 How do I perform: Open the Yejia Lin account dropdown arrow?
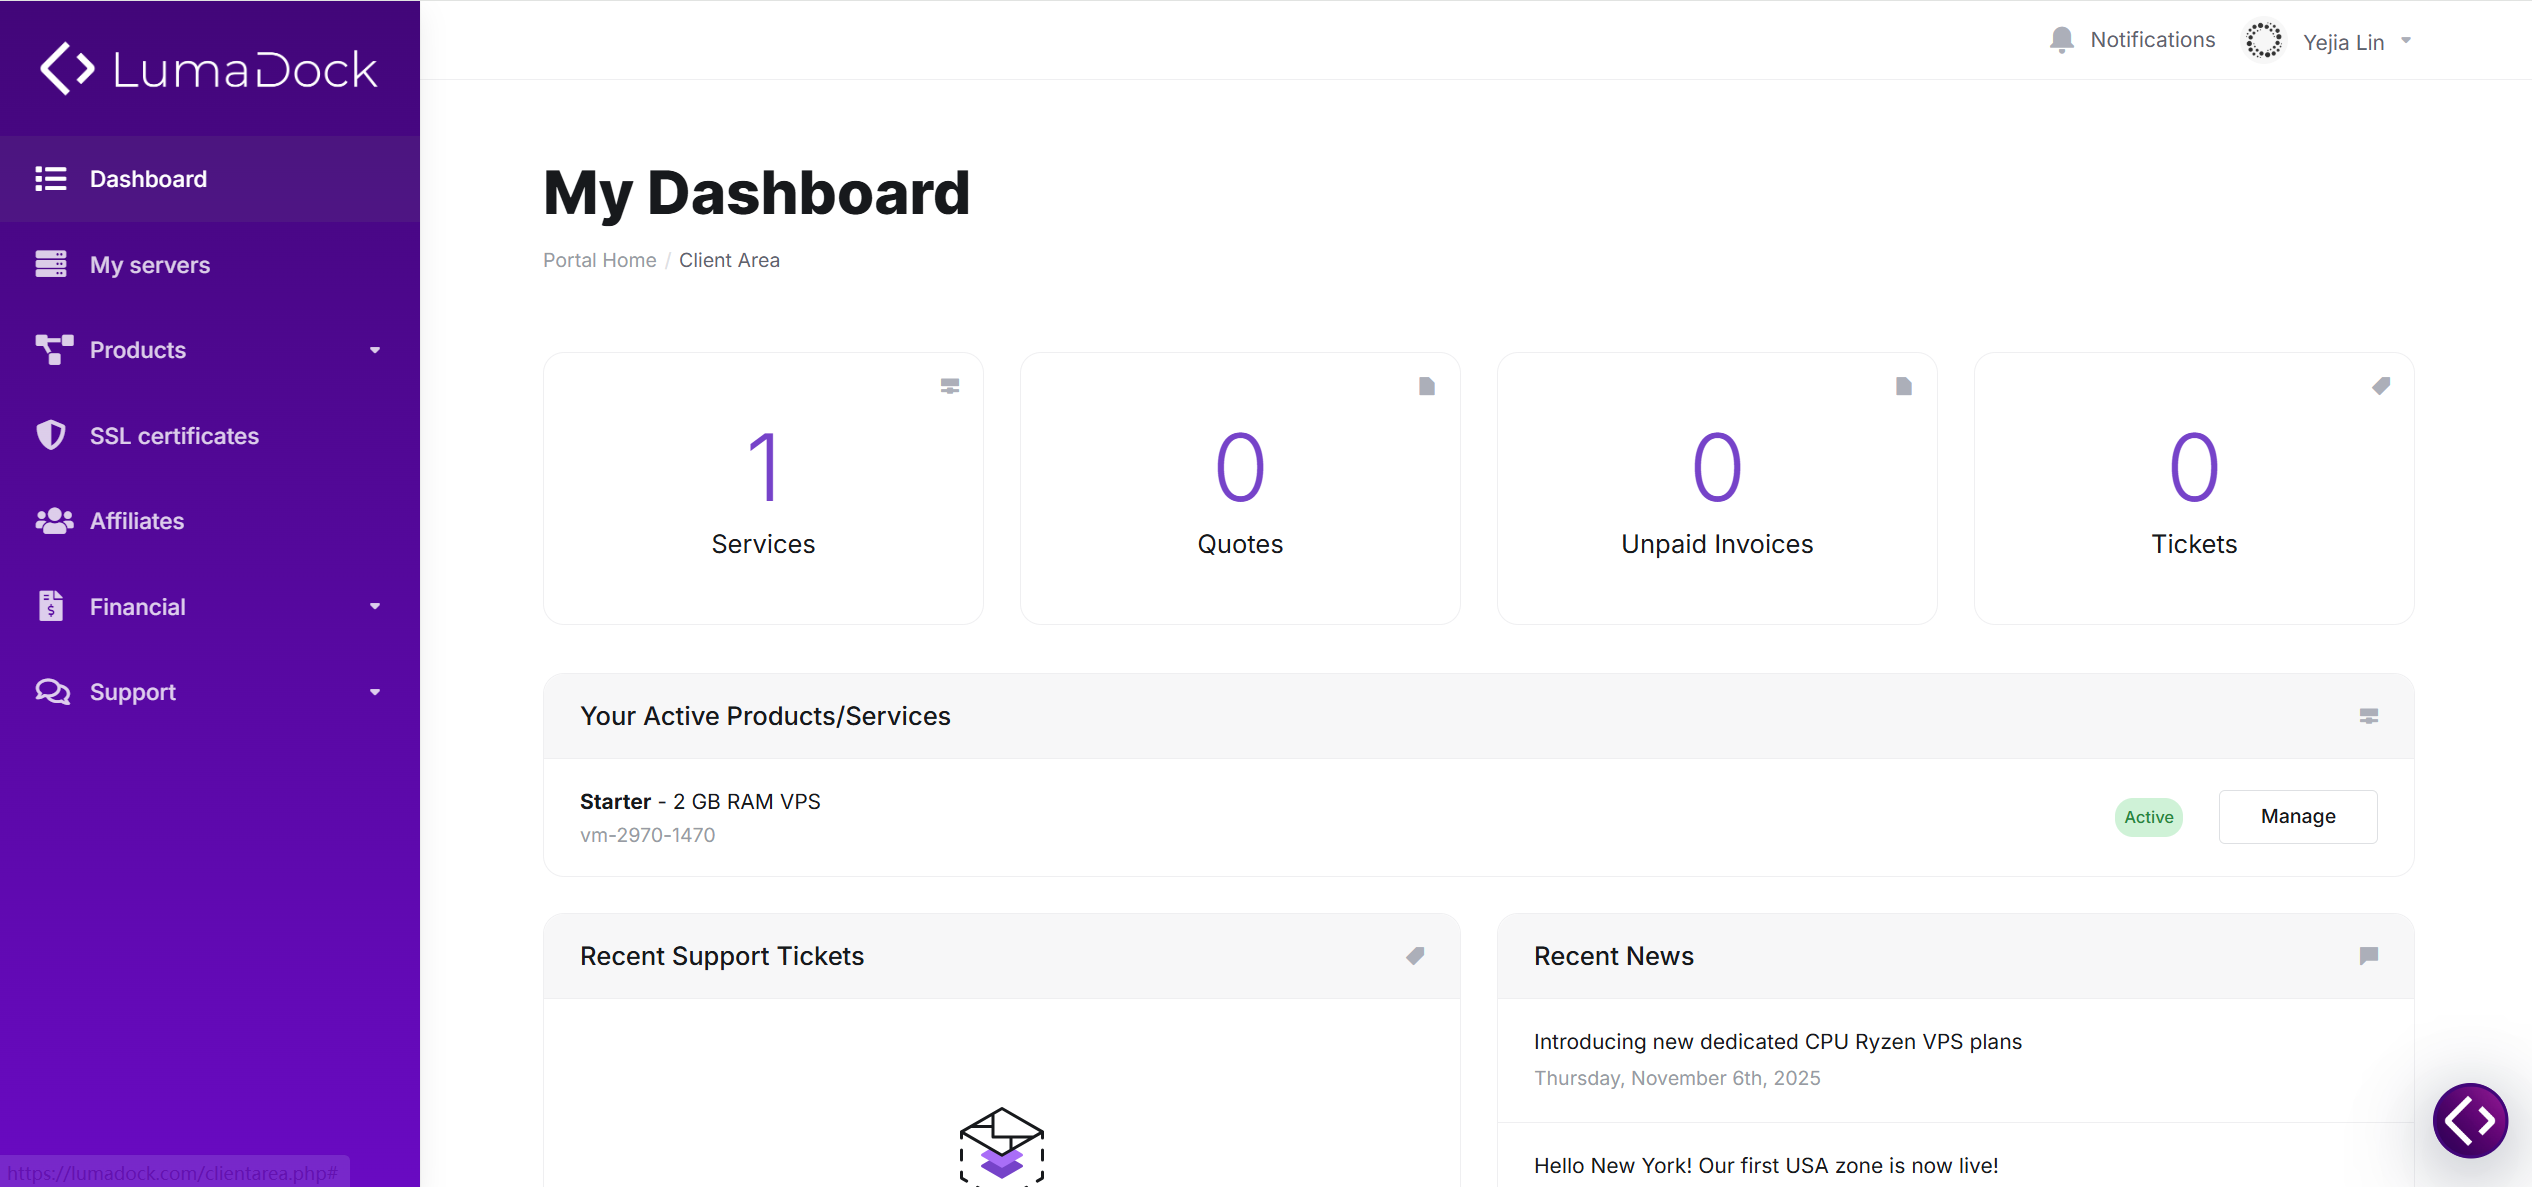[2406, 41]
